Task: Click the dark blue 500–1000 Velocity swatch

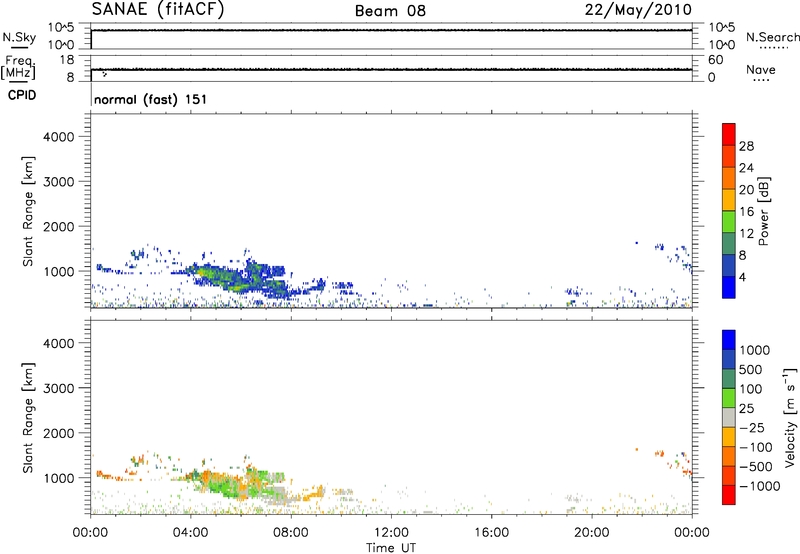Action: (x=729, y=359)
